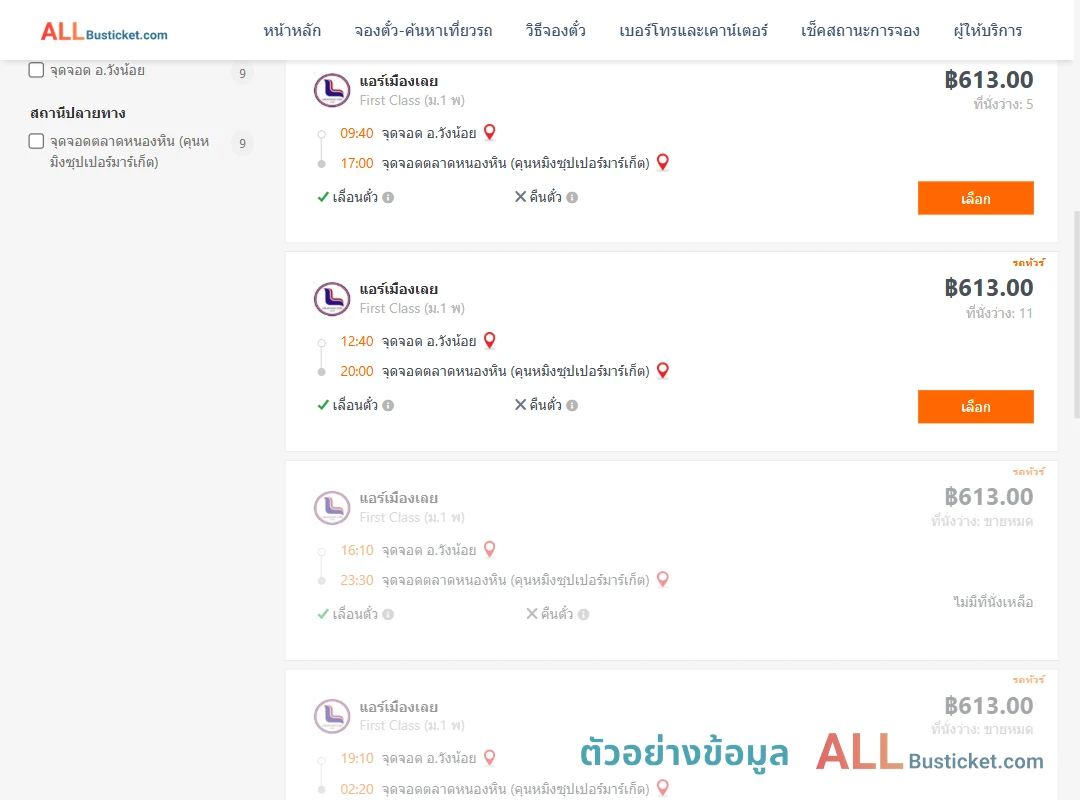
Task: Click the สถานีปลายทาง filter heading
Action: [x=78, y=113]
